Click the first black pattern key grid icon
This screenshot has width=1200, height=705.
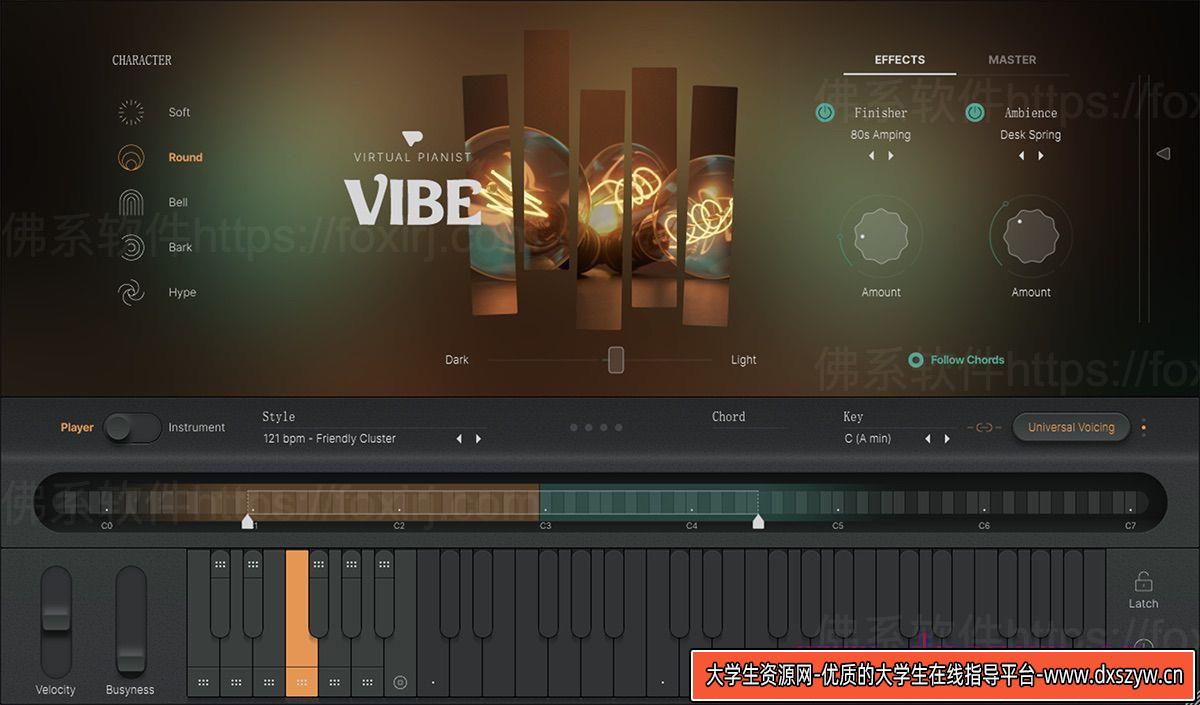pyautogui.click(x=220, y=565)
